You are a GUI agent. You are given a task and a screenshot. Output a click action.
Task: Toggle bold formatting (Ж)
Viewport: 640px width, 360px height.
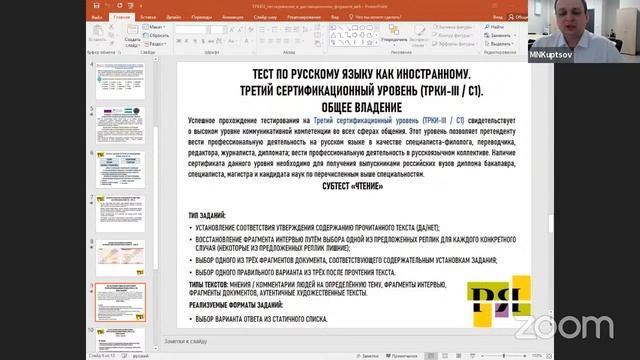pos(179,41)
